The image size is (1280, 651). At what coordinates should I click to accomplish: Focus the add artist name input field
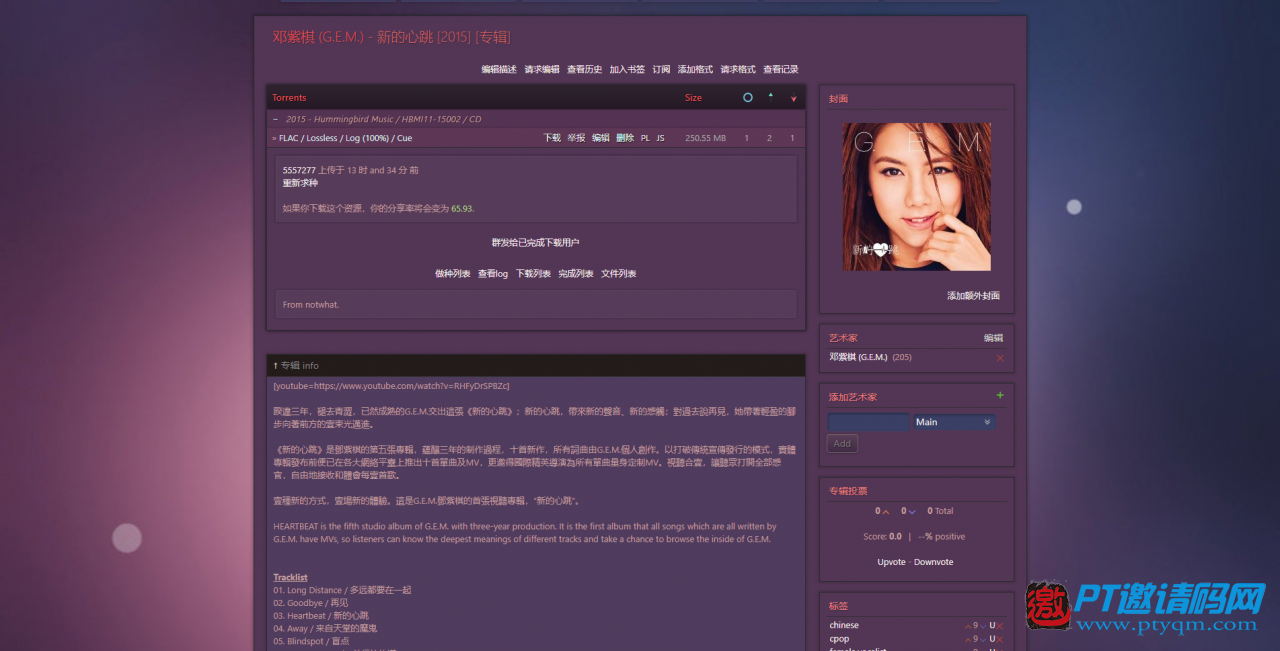click(869, 422)
